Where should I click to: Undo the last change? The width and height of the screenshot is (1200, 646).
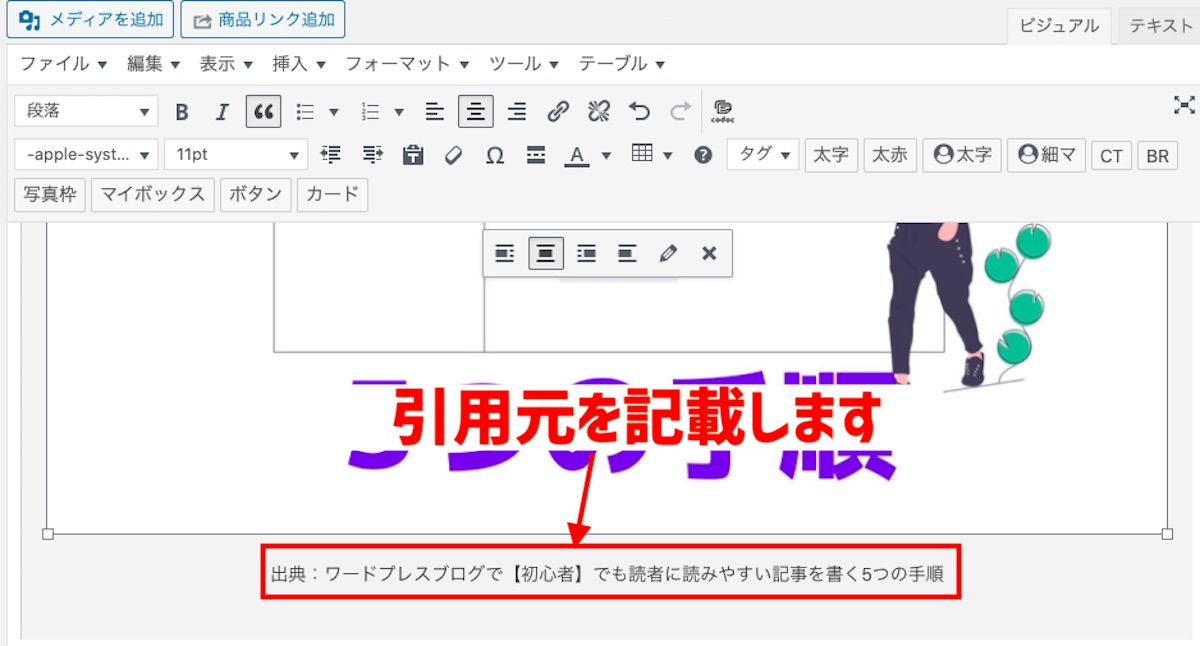(639, 111)
